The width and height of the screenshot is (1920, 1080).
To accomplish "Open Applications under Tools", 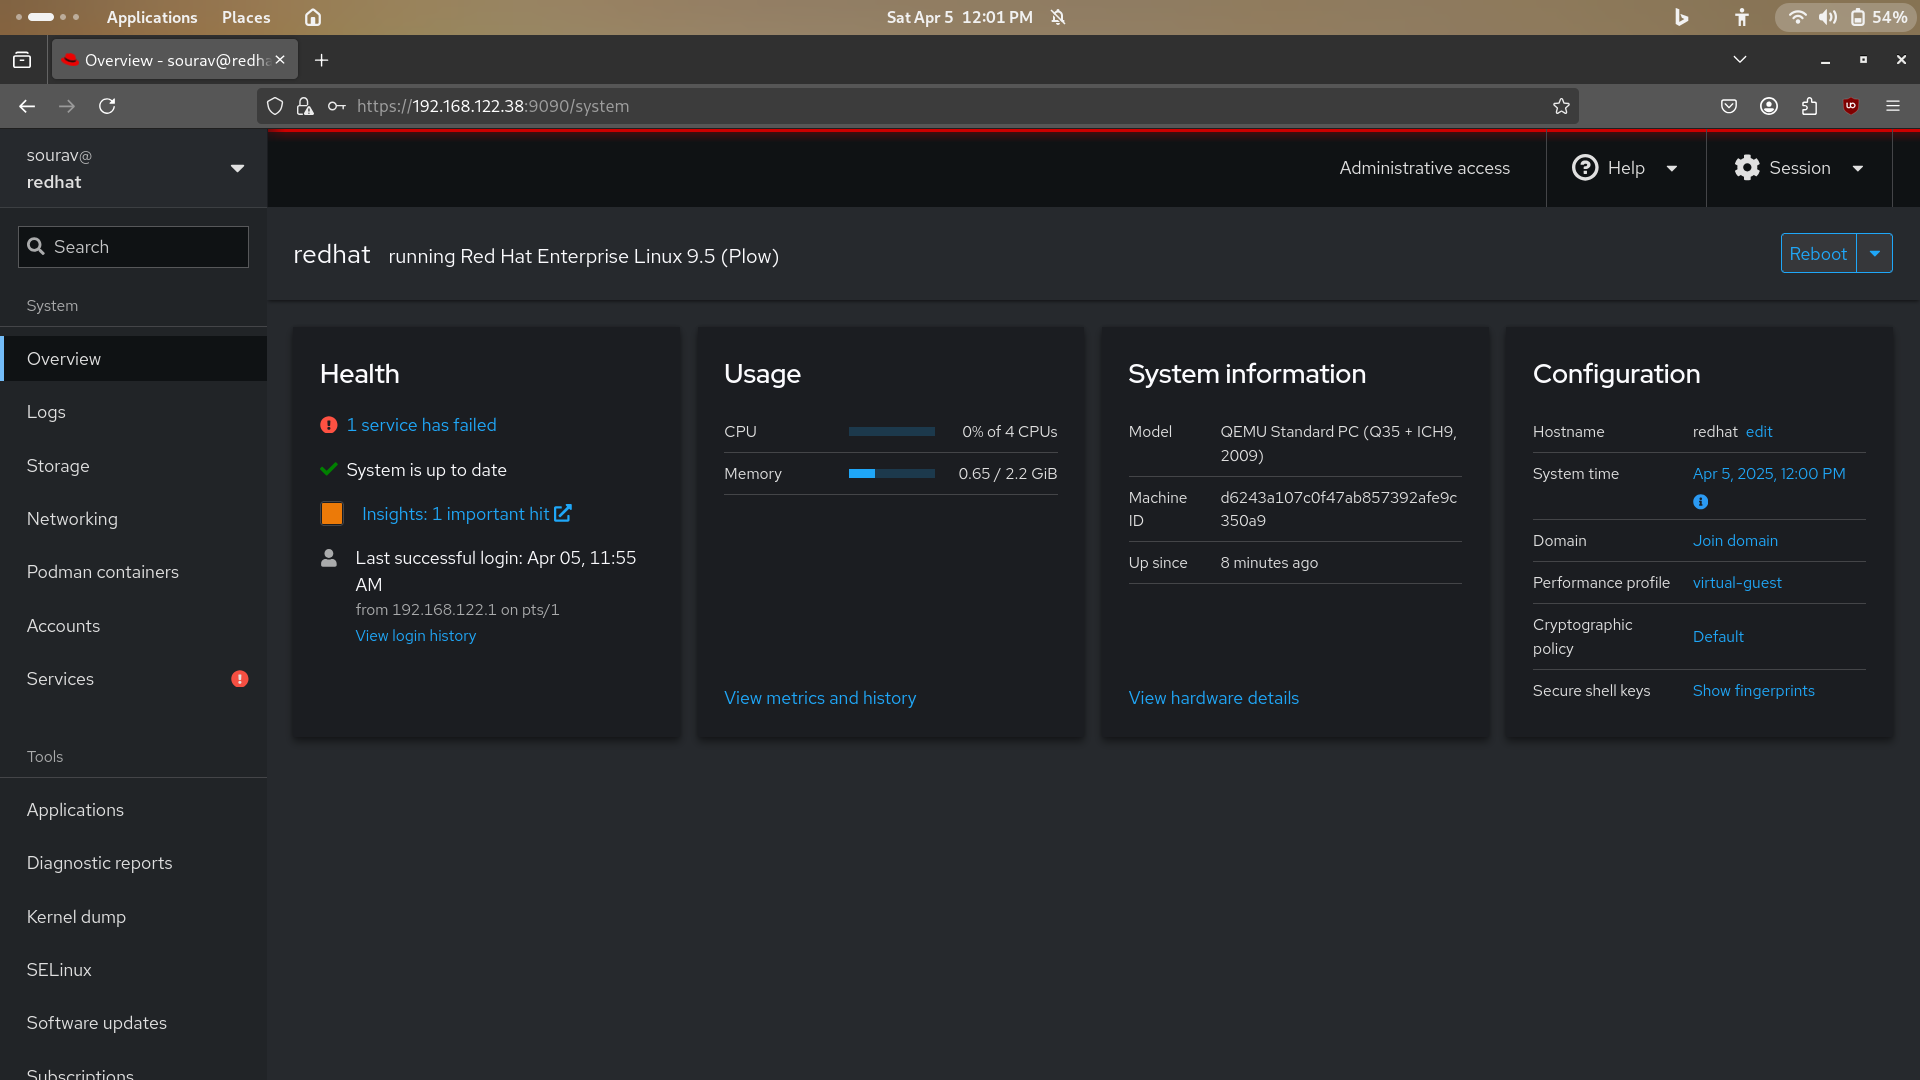I will click(x=134, y=810).
